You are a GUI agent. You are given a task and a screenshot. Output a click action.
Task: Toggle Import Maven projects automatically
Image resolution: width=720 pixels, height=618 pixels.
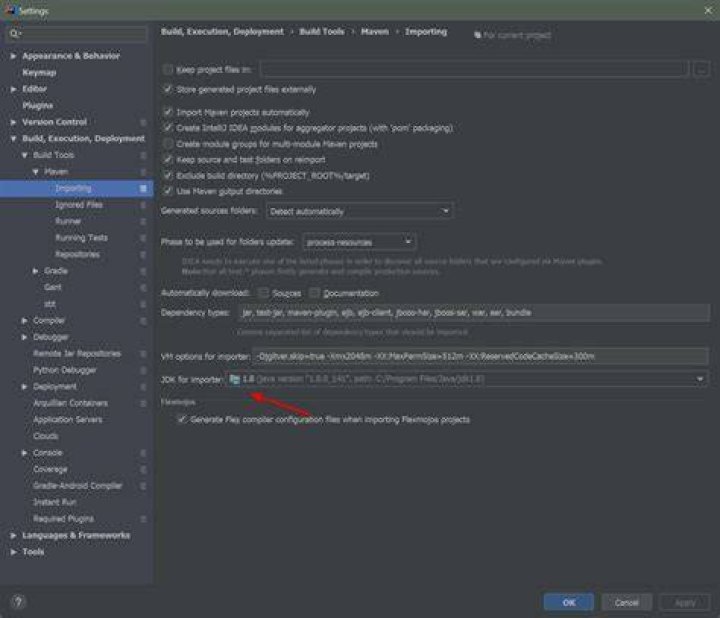(x=168, y=112)
